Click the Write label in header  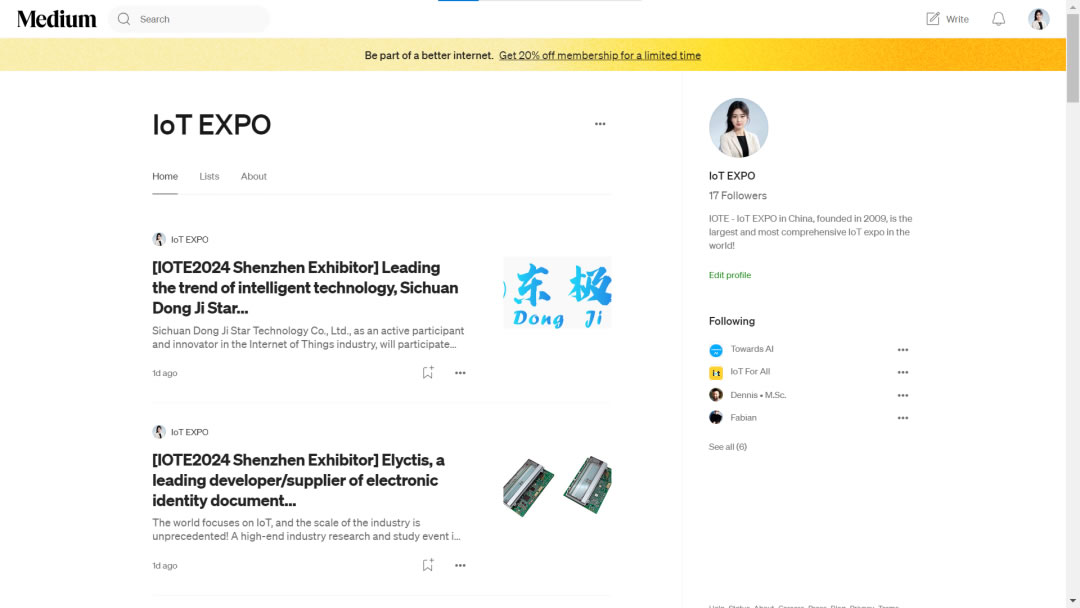[957, 19]
